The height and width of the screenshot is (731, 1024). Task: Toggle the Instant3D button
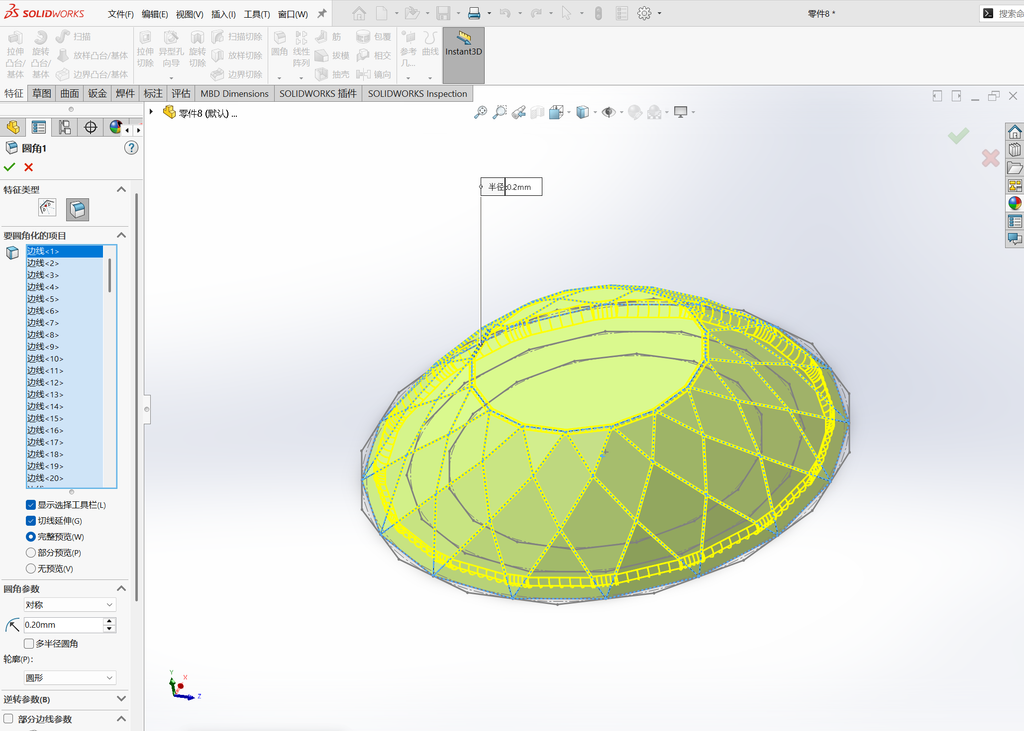464,55
